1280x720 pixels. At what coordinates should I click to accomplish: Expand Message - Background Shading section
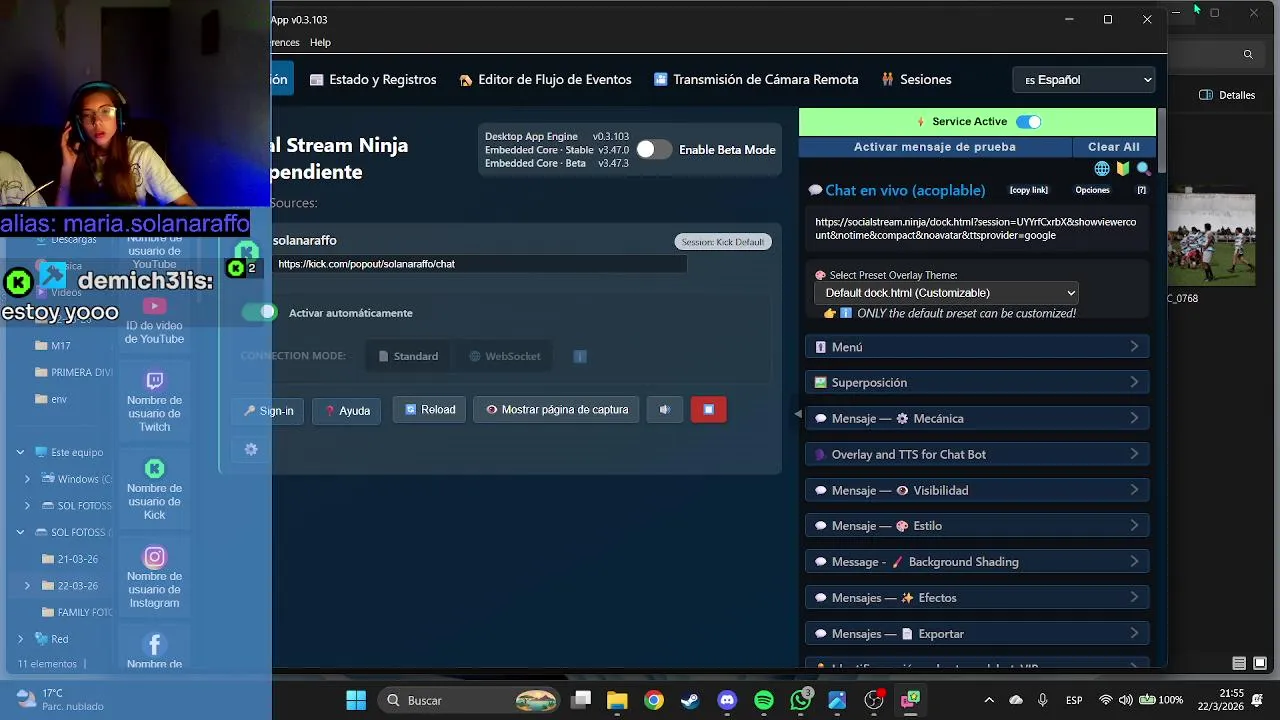tap(977, 562)
